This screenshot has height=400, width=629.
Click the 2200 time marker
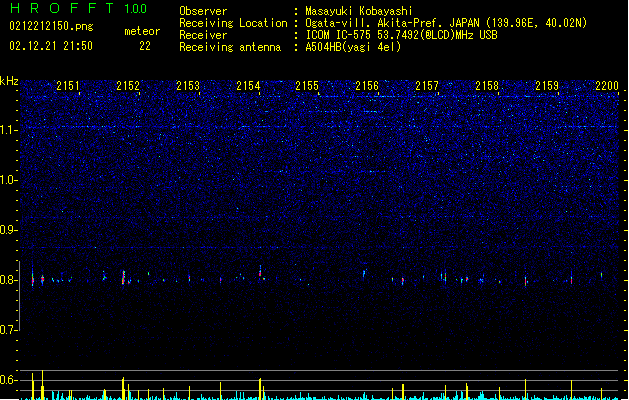pyautogui.click(x=607, y=86)
